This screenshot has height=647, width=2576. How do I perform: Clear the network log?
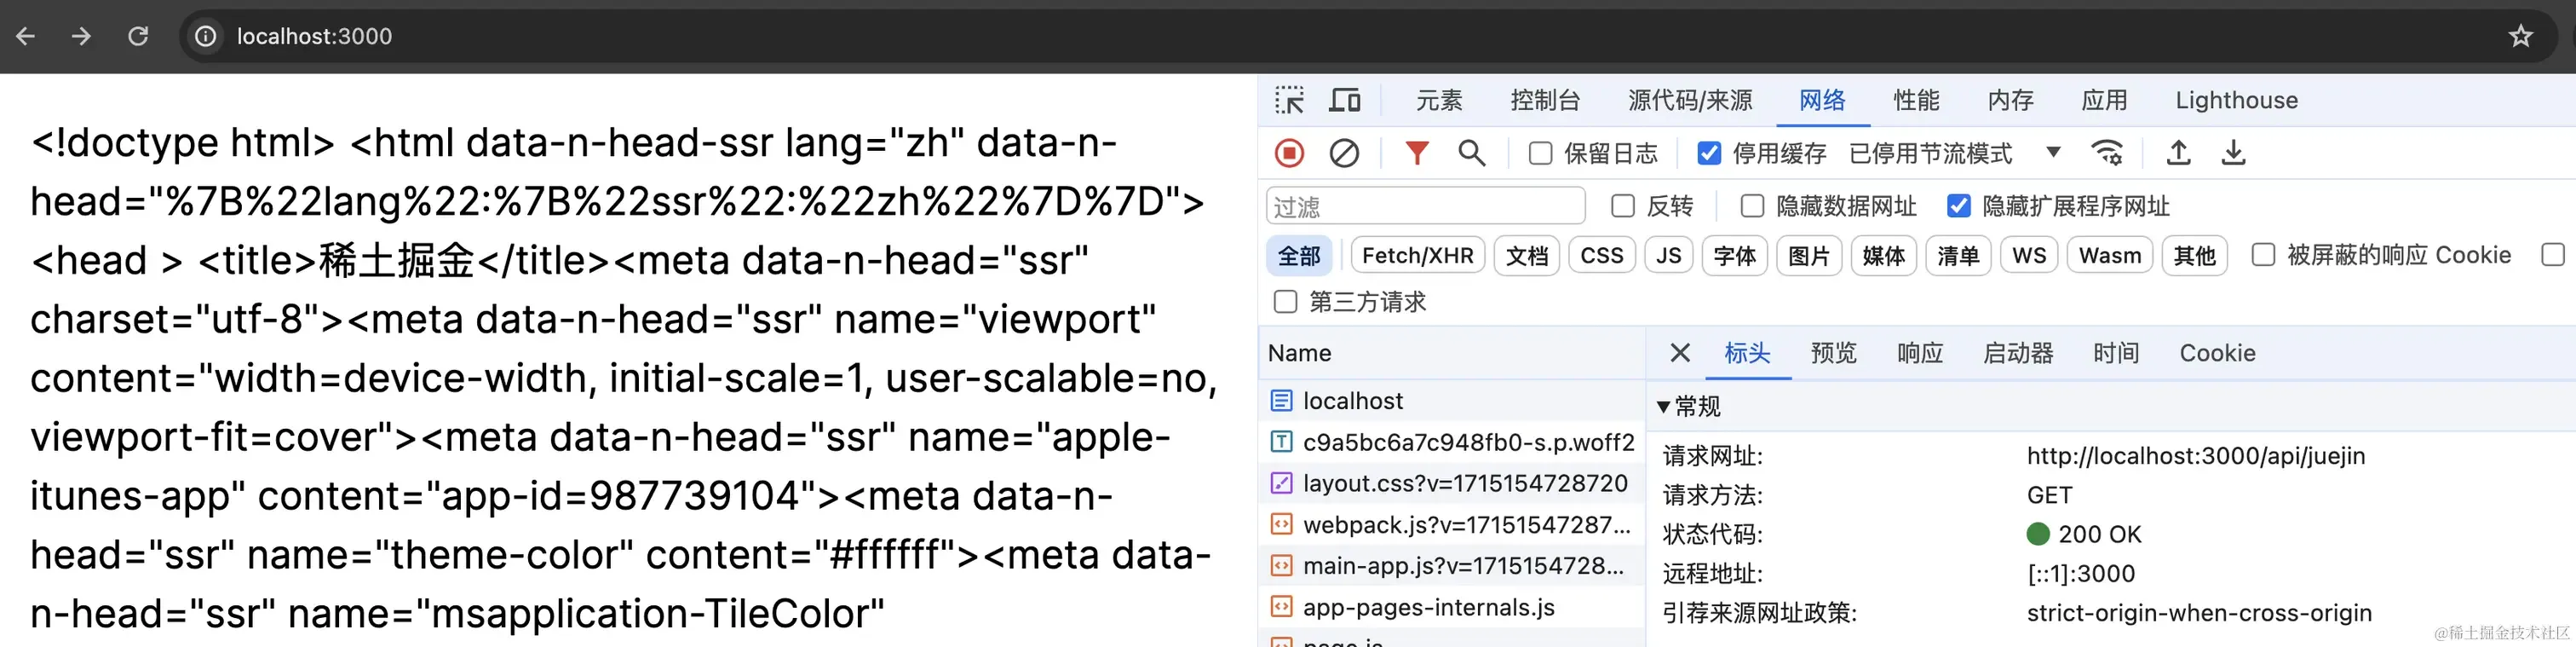1343,153
